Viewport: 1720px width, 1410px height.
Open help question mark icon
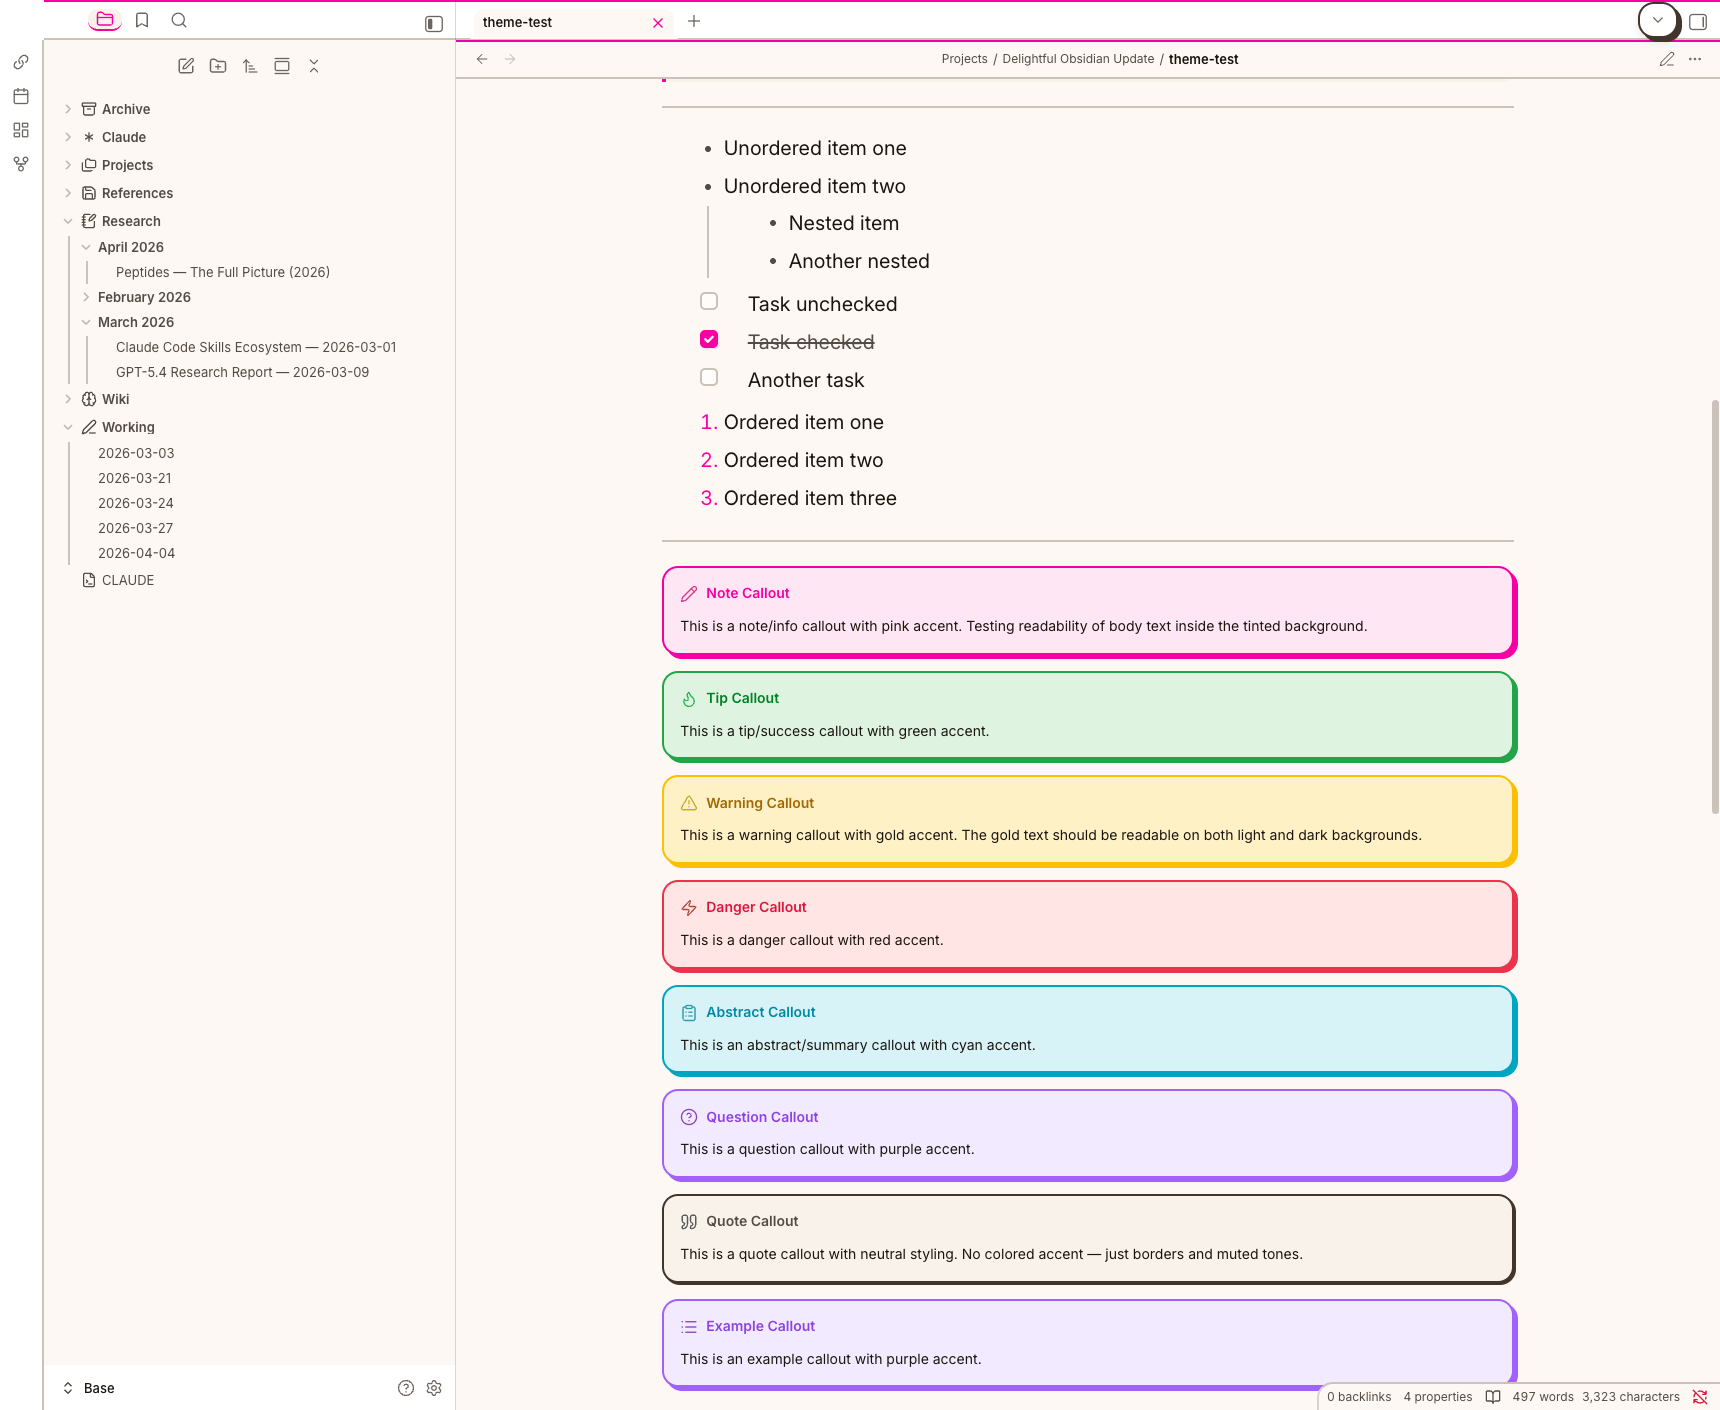pyautogui.click(x=406, y=1388)
